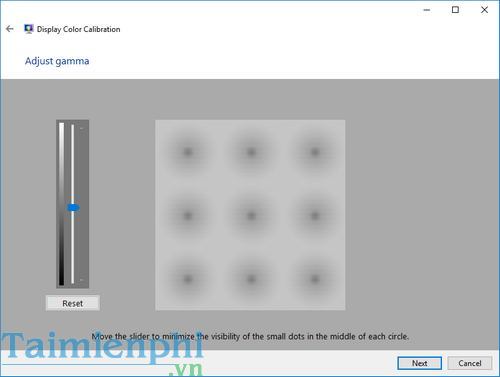Cancel the color calibration wizard
500x377 pixels.
(470, 363)
